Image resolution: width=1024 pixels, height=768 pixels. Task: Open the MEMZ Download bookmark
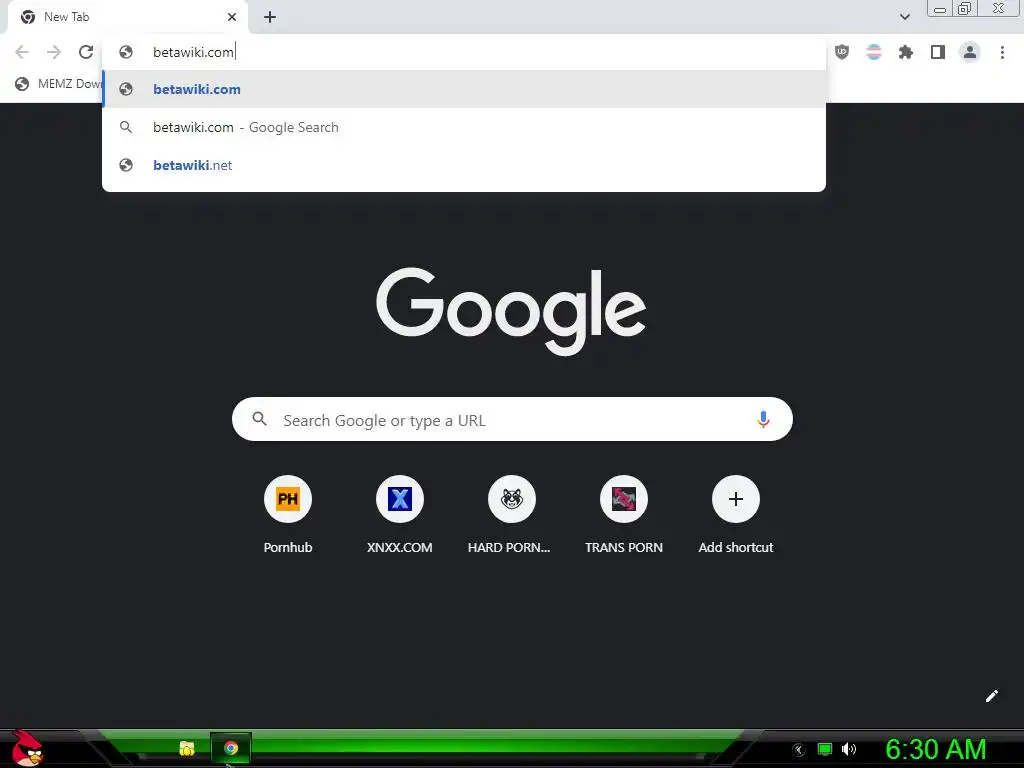(59, 84)
